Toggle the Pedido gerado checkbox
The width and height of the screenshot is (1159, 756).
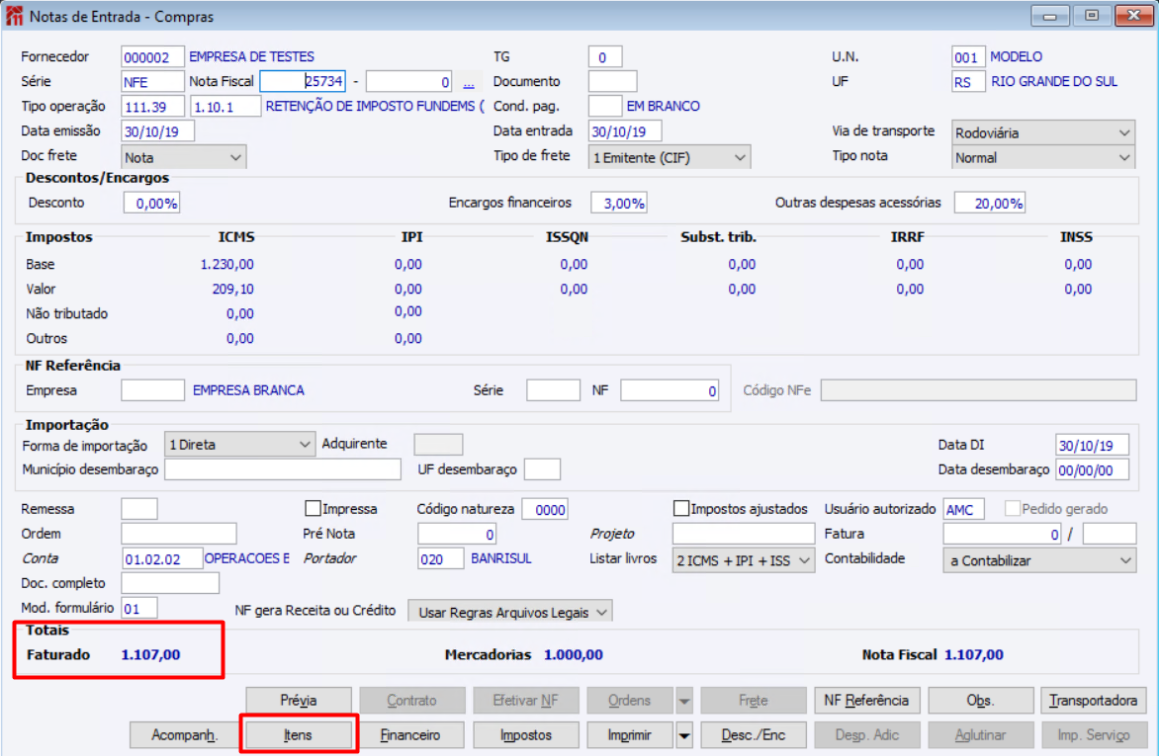point(1013,508)
